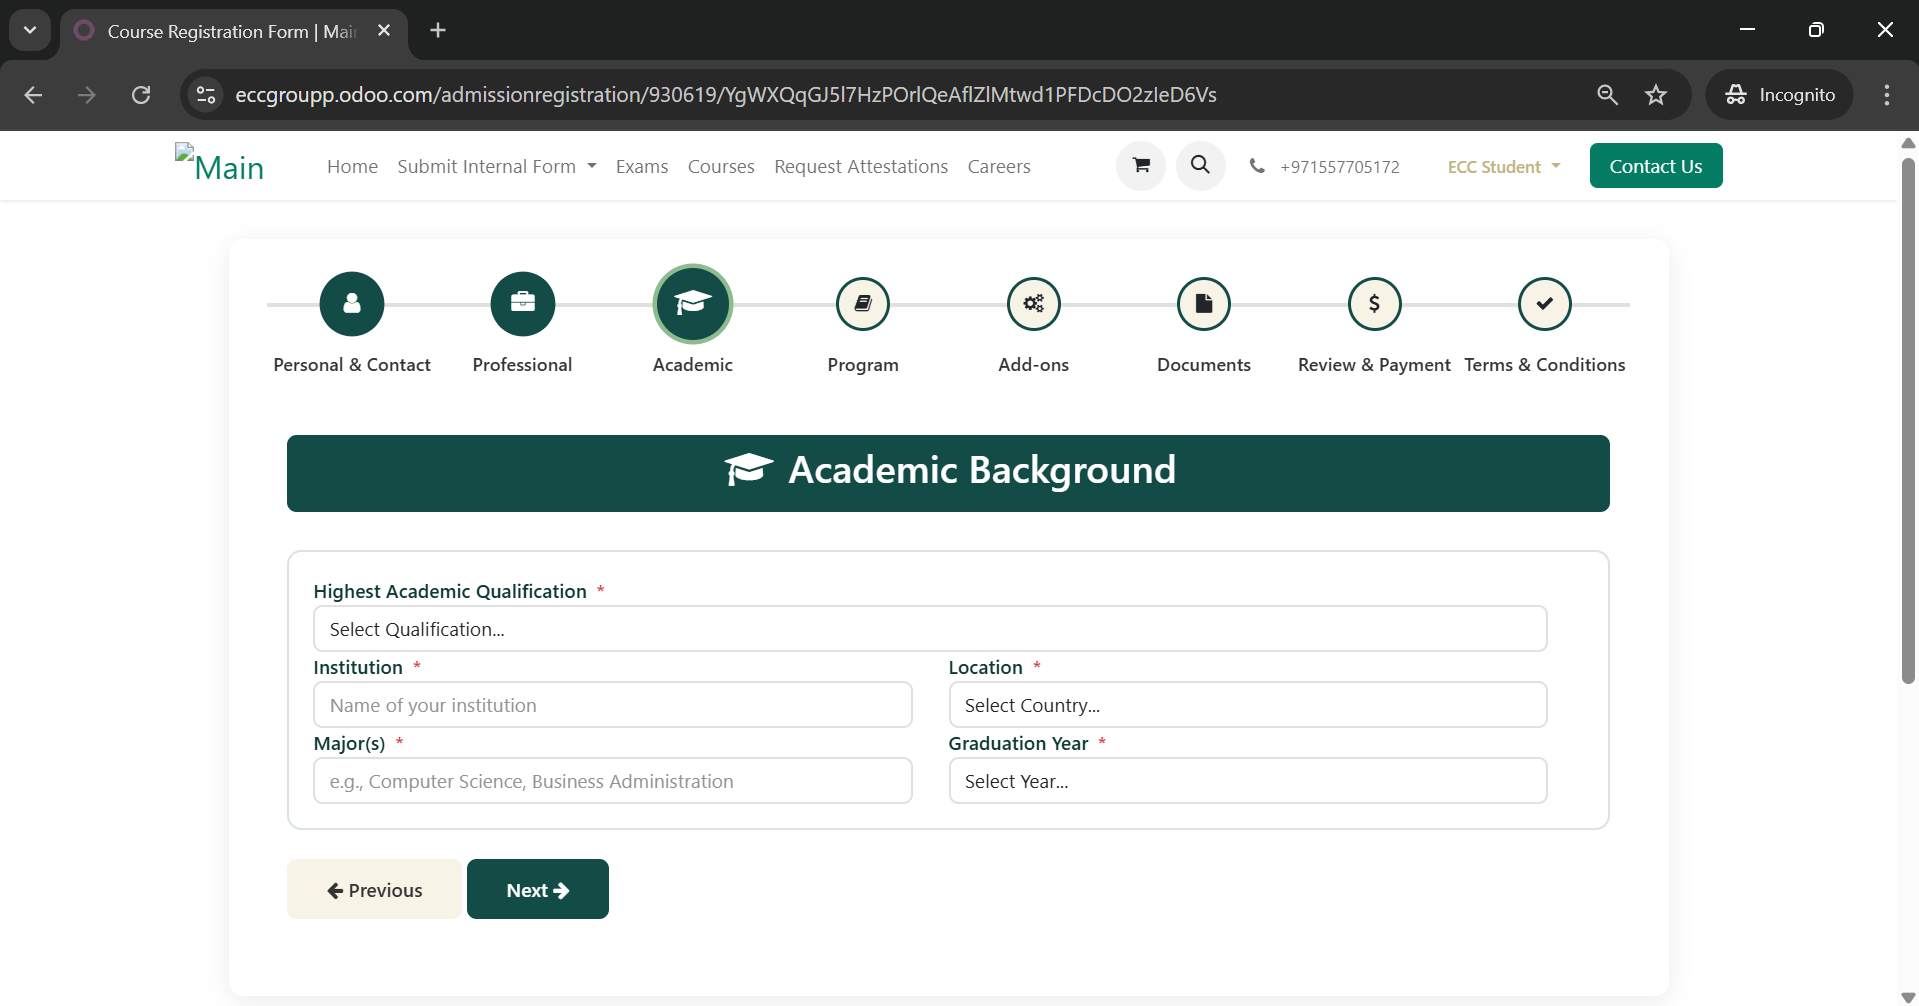The width and height of the screenshot is (1919, 1006).
Task: Click the page vertical scrollbar
Action: pyautogui.click(x=1908, y=420)
